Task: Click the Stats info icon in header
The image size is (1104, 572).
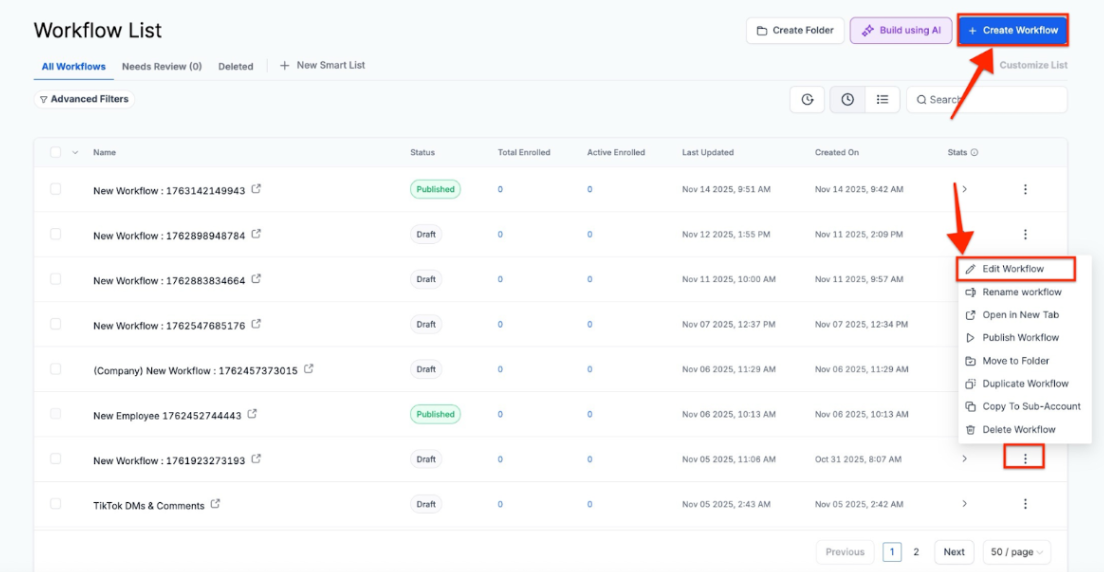Action: [974, 153]
